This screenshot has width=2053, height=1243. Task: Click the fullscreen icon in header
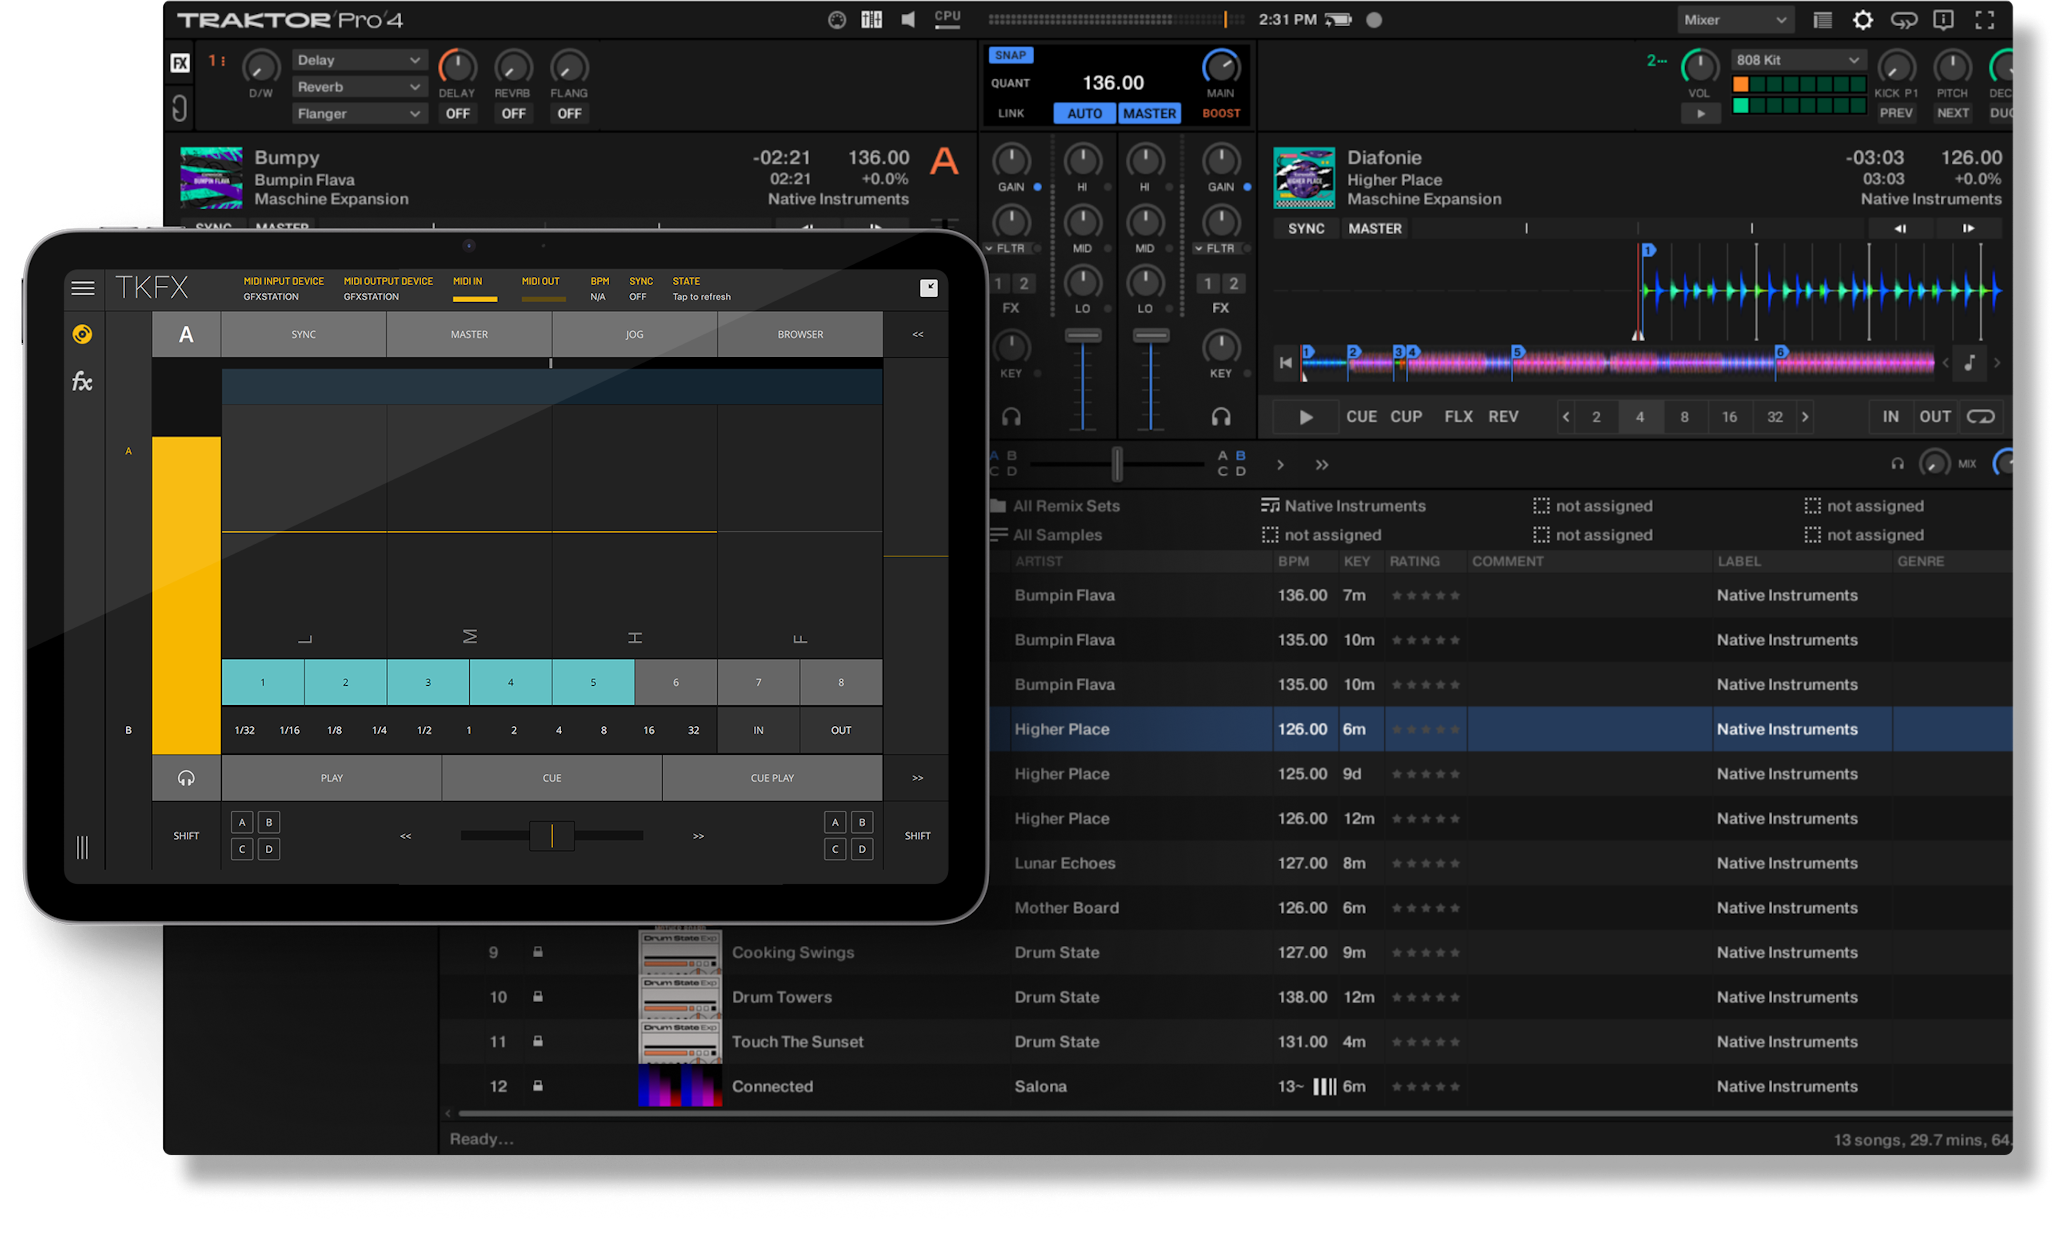point(1984,20)
